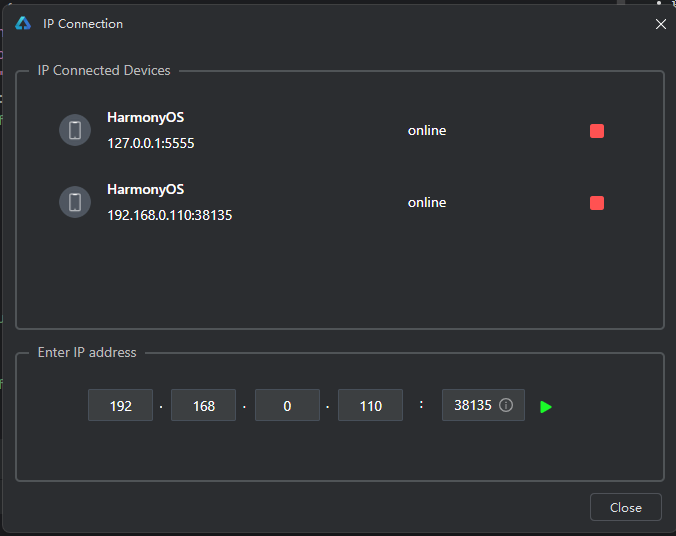The height and width of the screenshot is (536, 676).
Task: Select the address text 192.168.0.110:38135
Action: click(x=169, y=215)
